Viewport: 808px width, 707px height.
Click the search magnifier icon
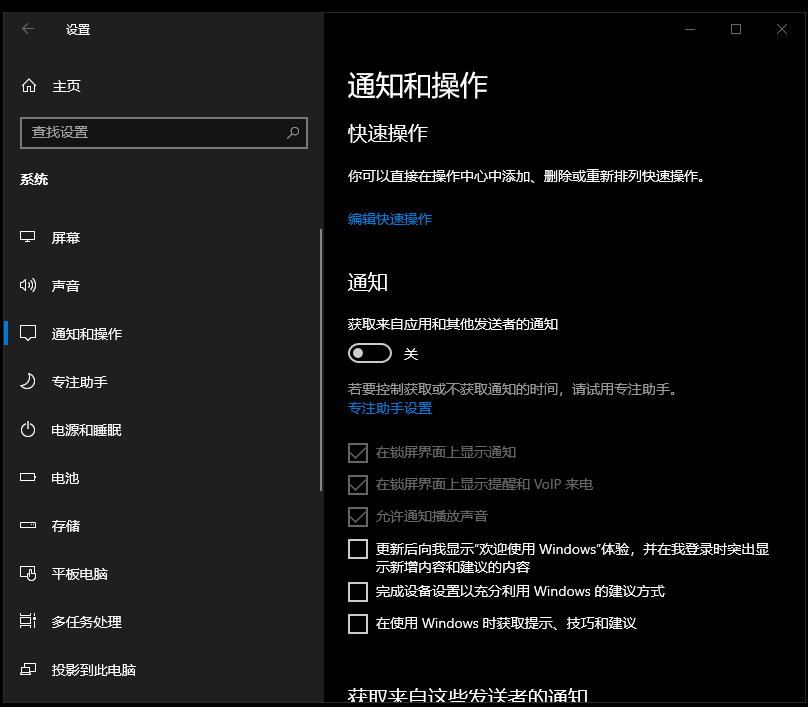point(293,132)
